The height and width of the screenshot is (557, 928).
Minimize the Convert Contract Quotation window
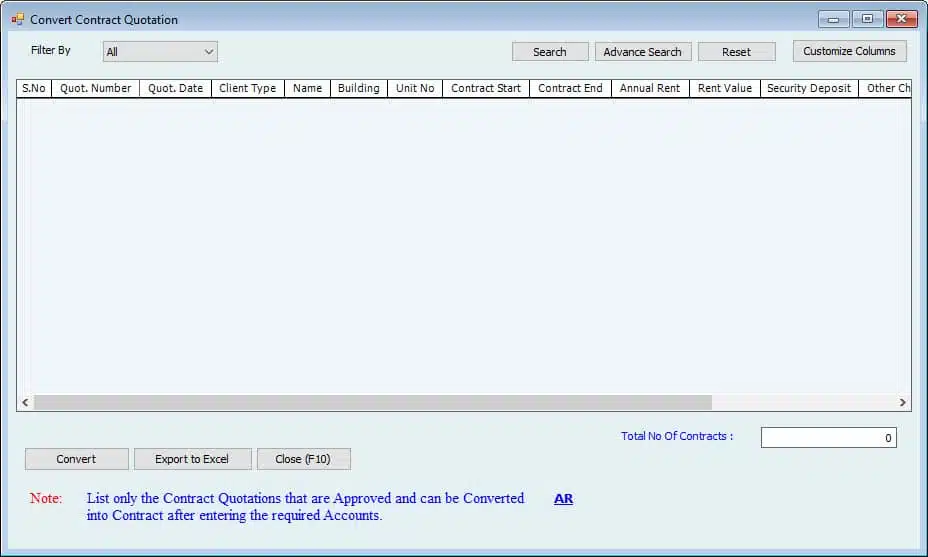click(x=833, y=19)
